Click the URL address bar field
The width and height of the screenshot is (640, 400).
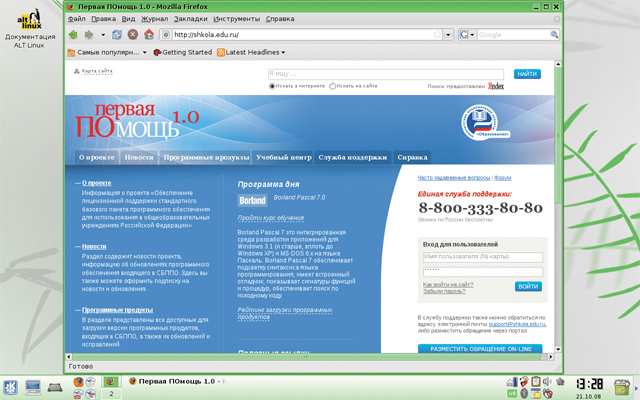point(302,35)
